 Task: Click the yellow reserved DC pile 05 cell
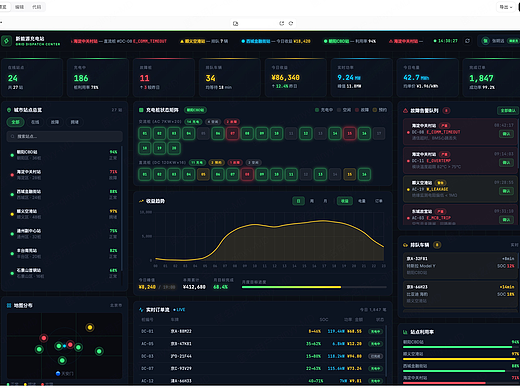(203, 174)
